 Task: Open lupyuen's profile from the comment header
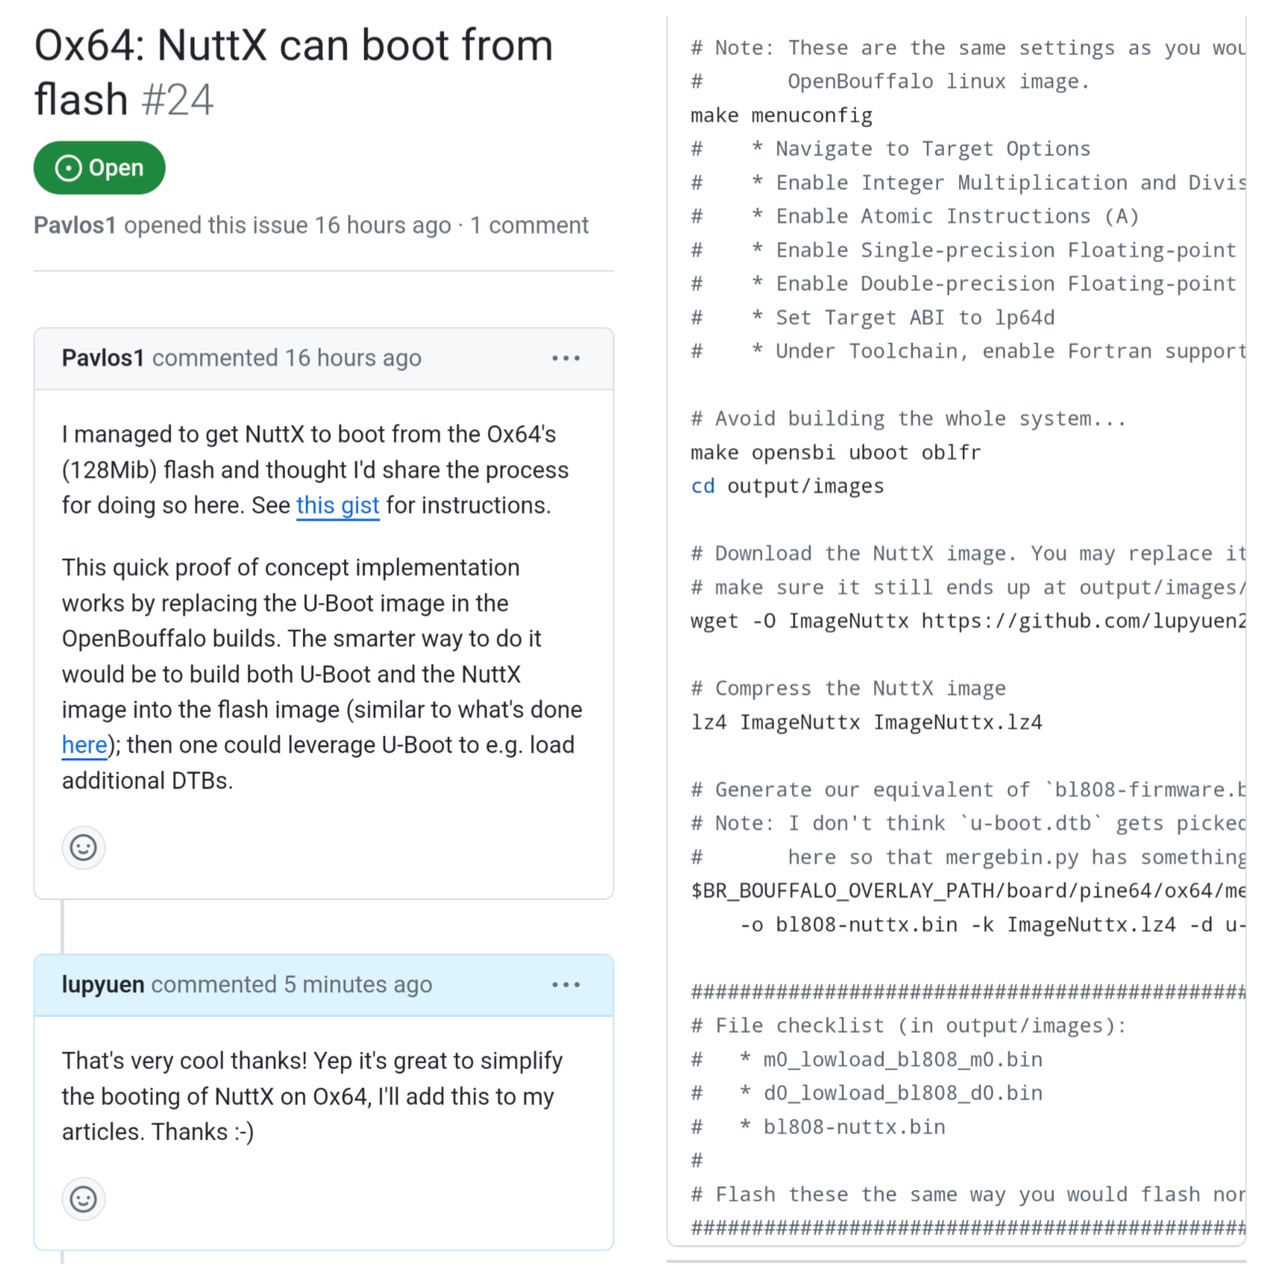click(x=103, y=985)
